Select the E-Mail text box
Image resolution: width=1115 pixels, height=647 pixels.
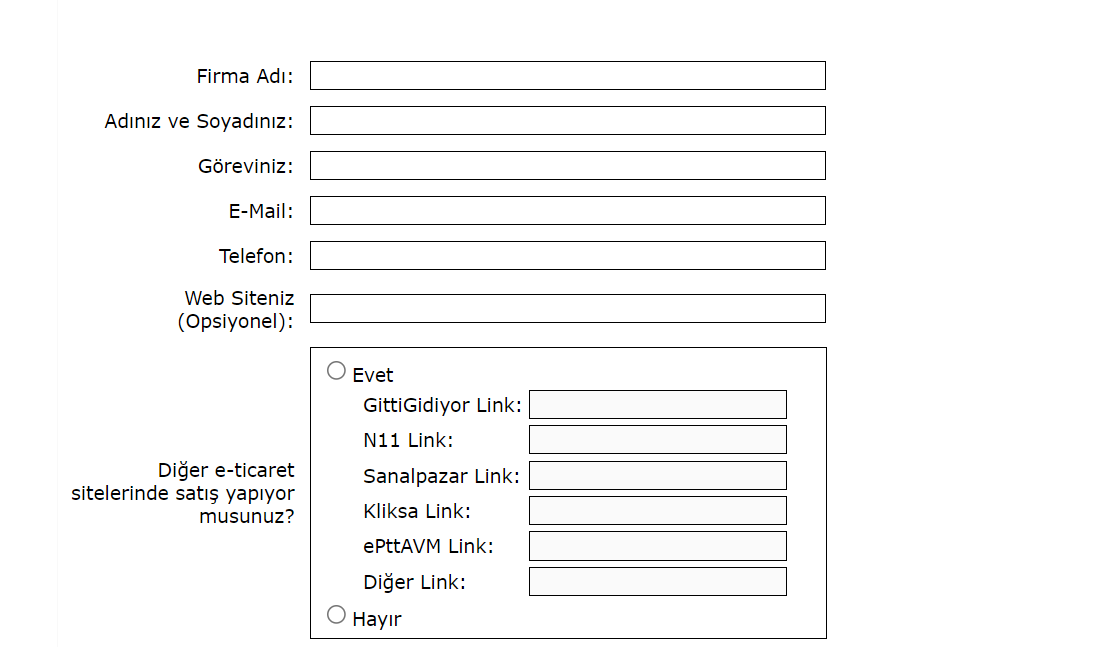click(x=567, y=211)
